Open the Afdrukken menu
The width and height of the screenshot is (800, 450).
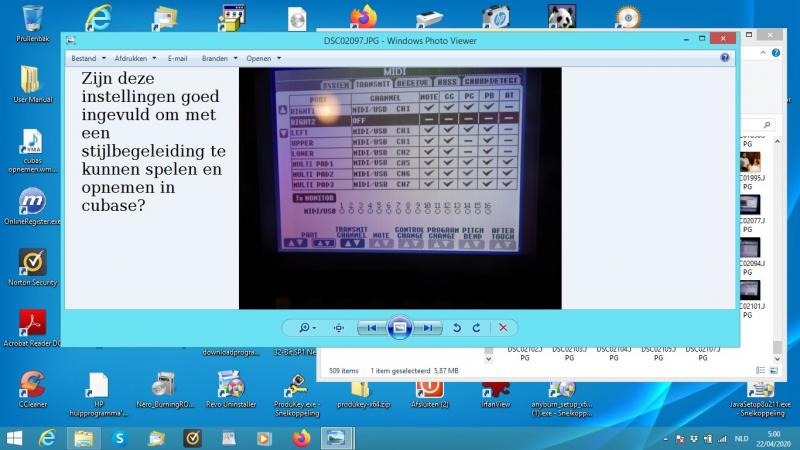tap(135, 59)
